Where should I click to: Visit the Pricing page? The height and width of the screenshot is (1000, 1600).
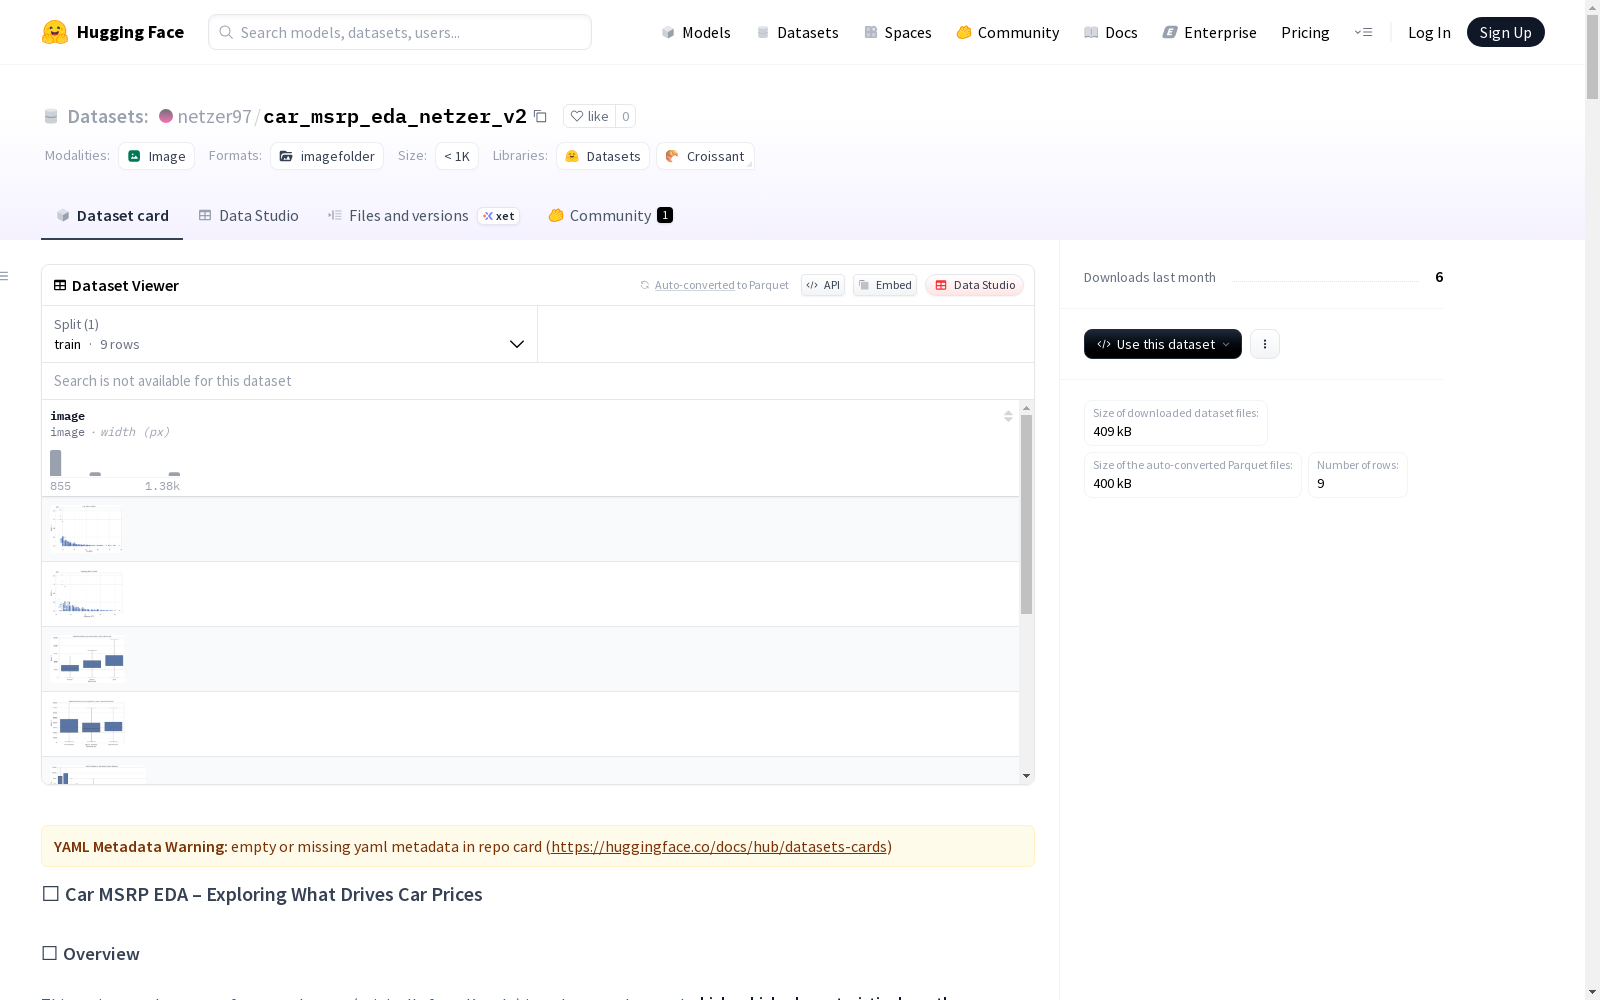1305,32
